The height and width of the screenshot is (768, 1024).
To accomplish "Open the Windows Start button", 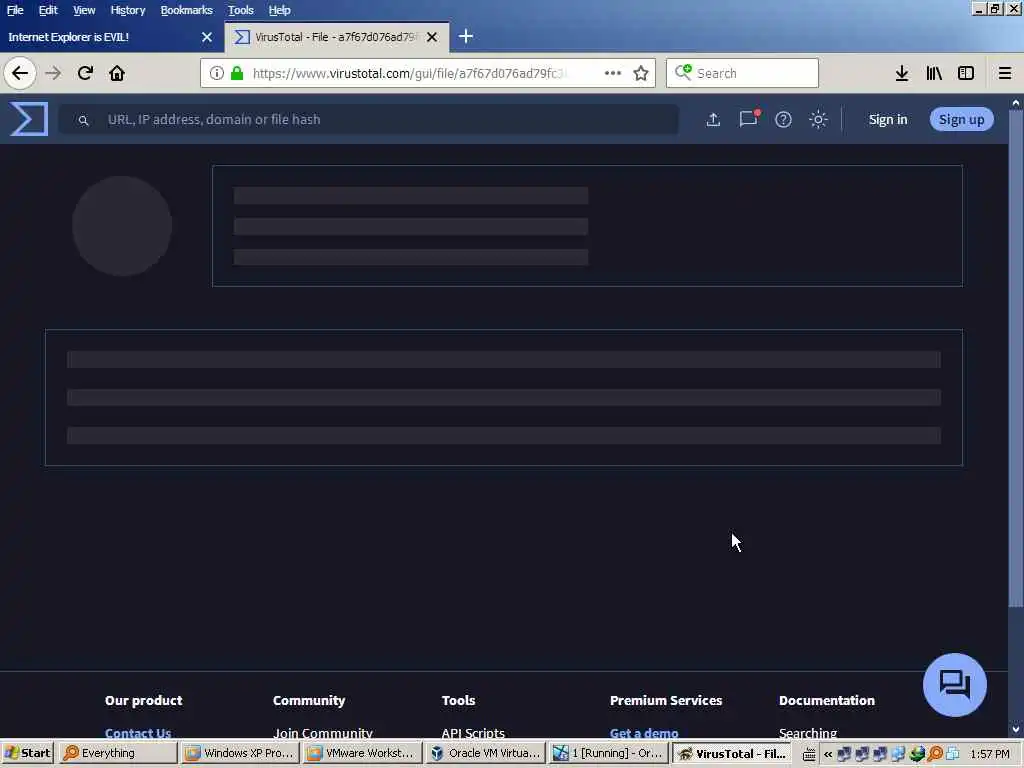I will tap(27, 753).
